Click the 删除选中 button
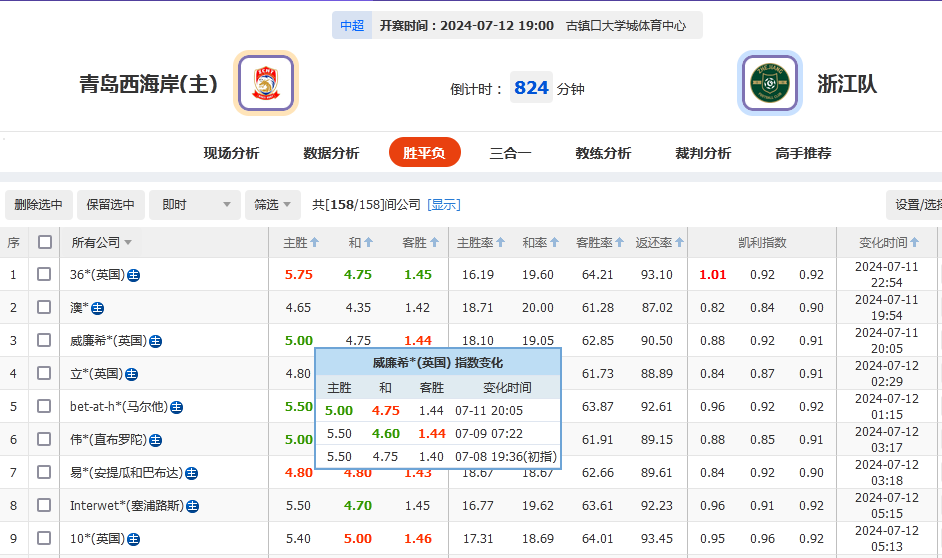942x558 pixels. point(39,205)
